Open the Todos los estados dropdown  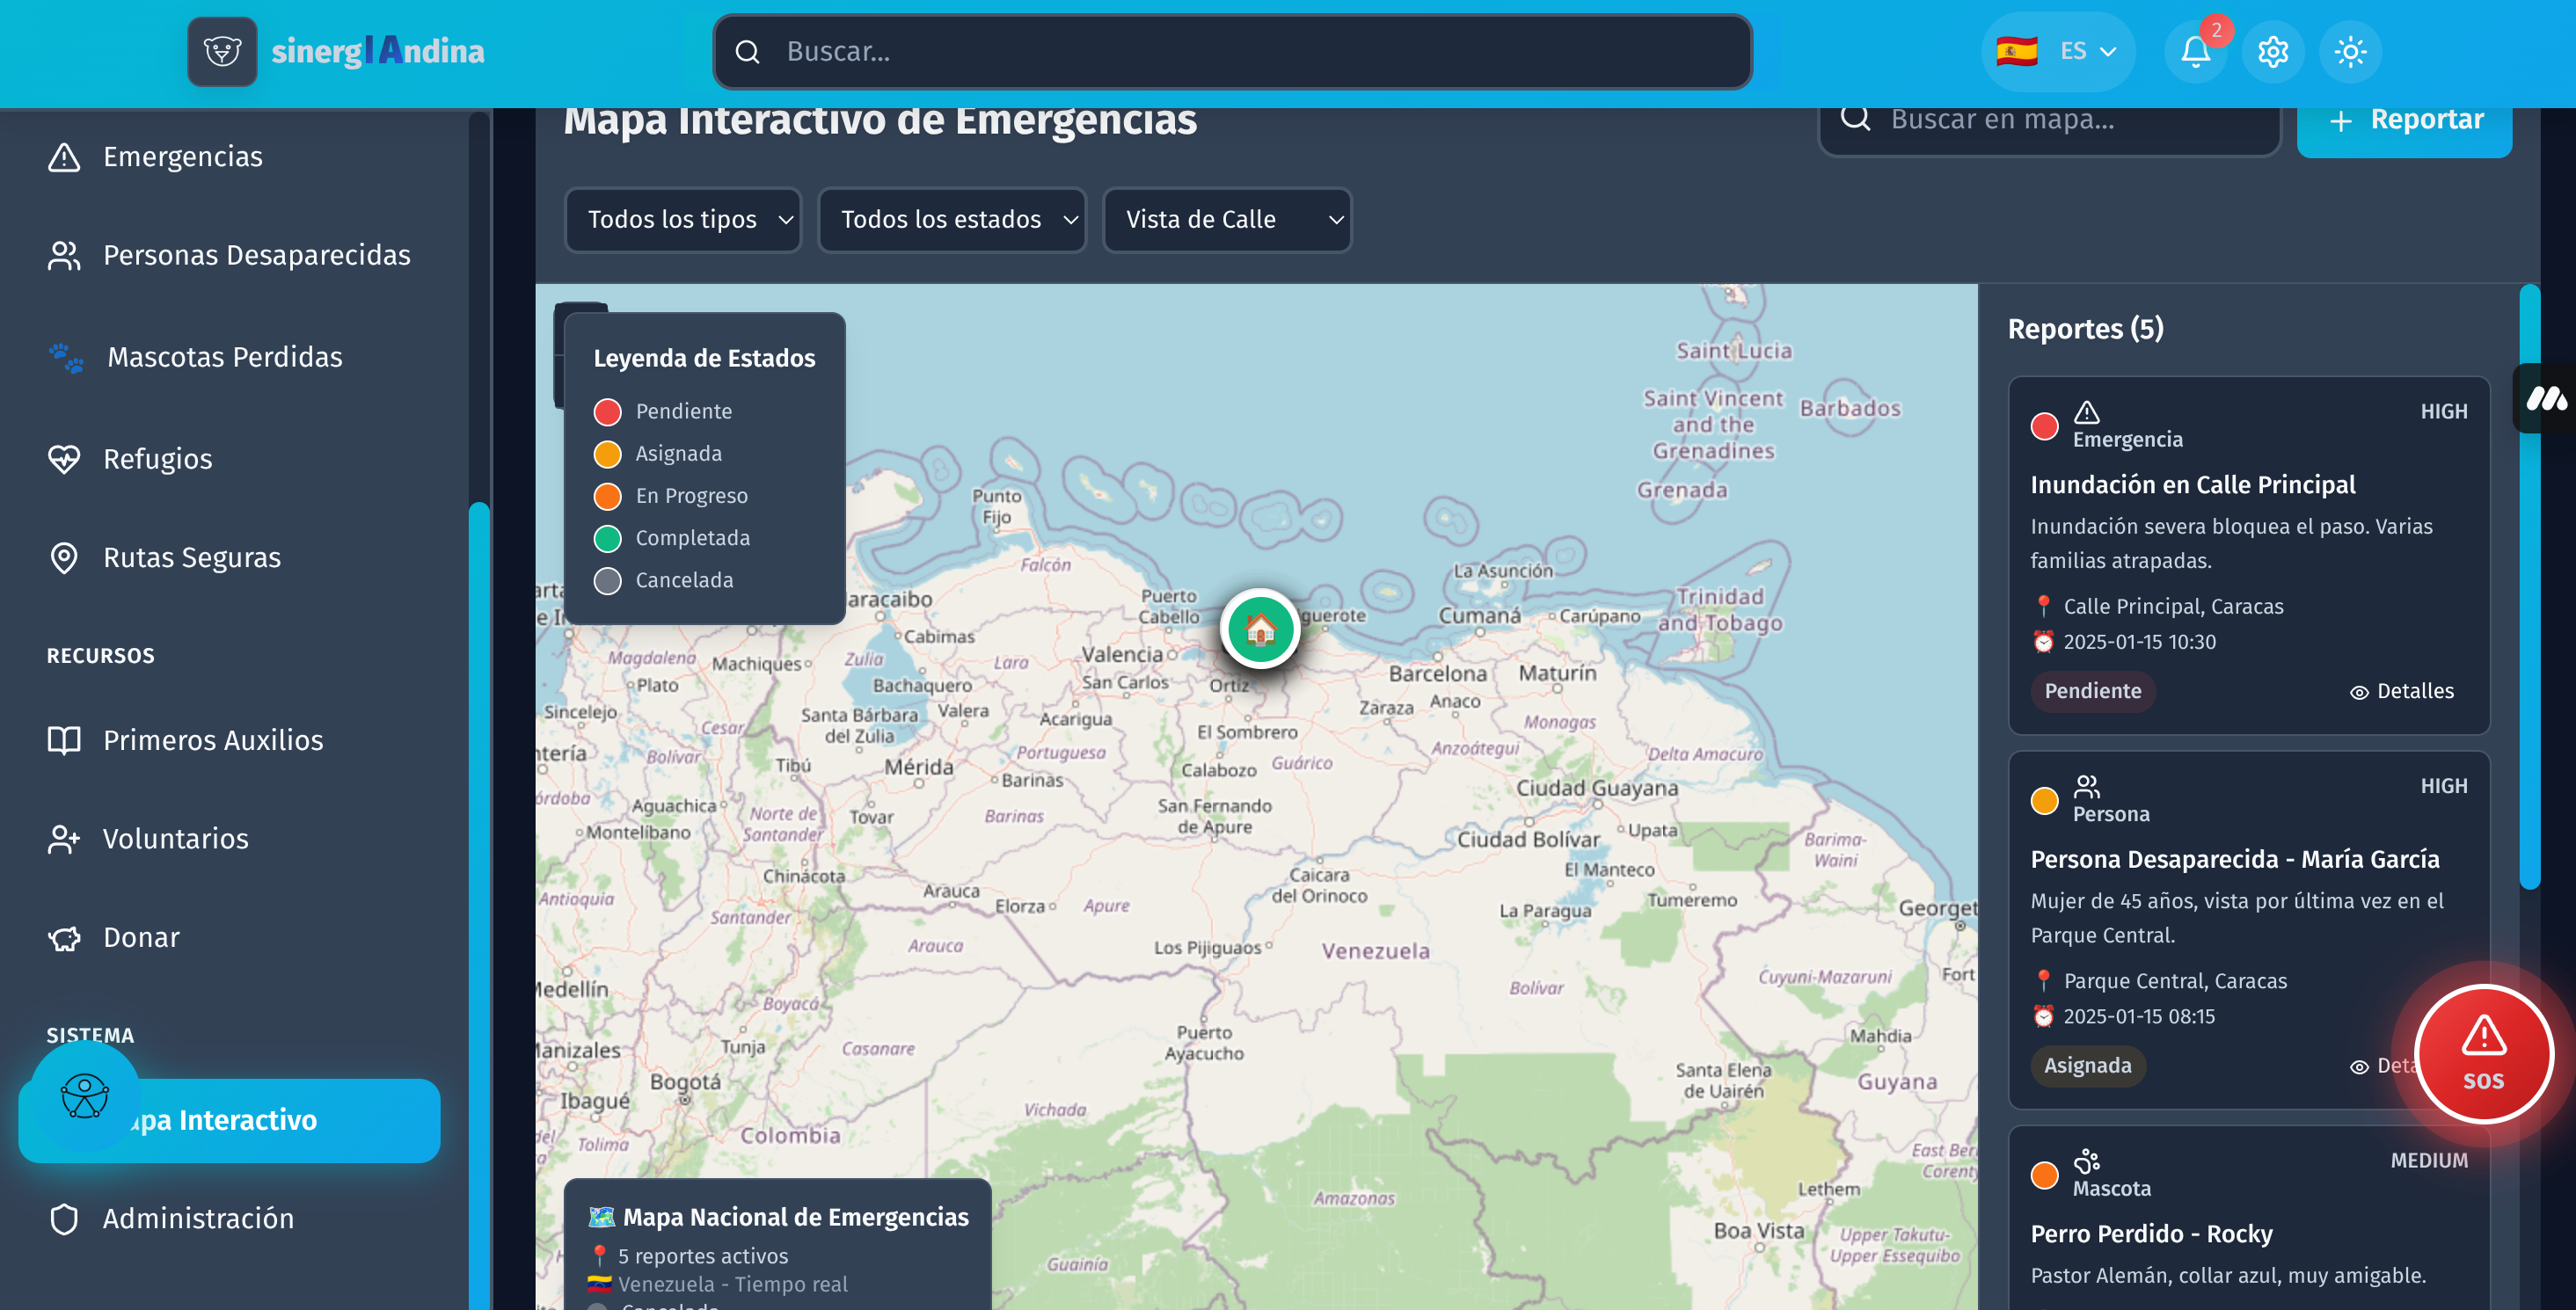952,220
